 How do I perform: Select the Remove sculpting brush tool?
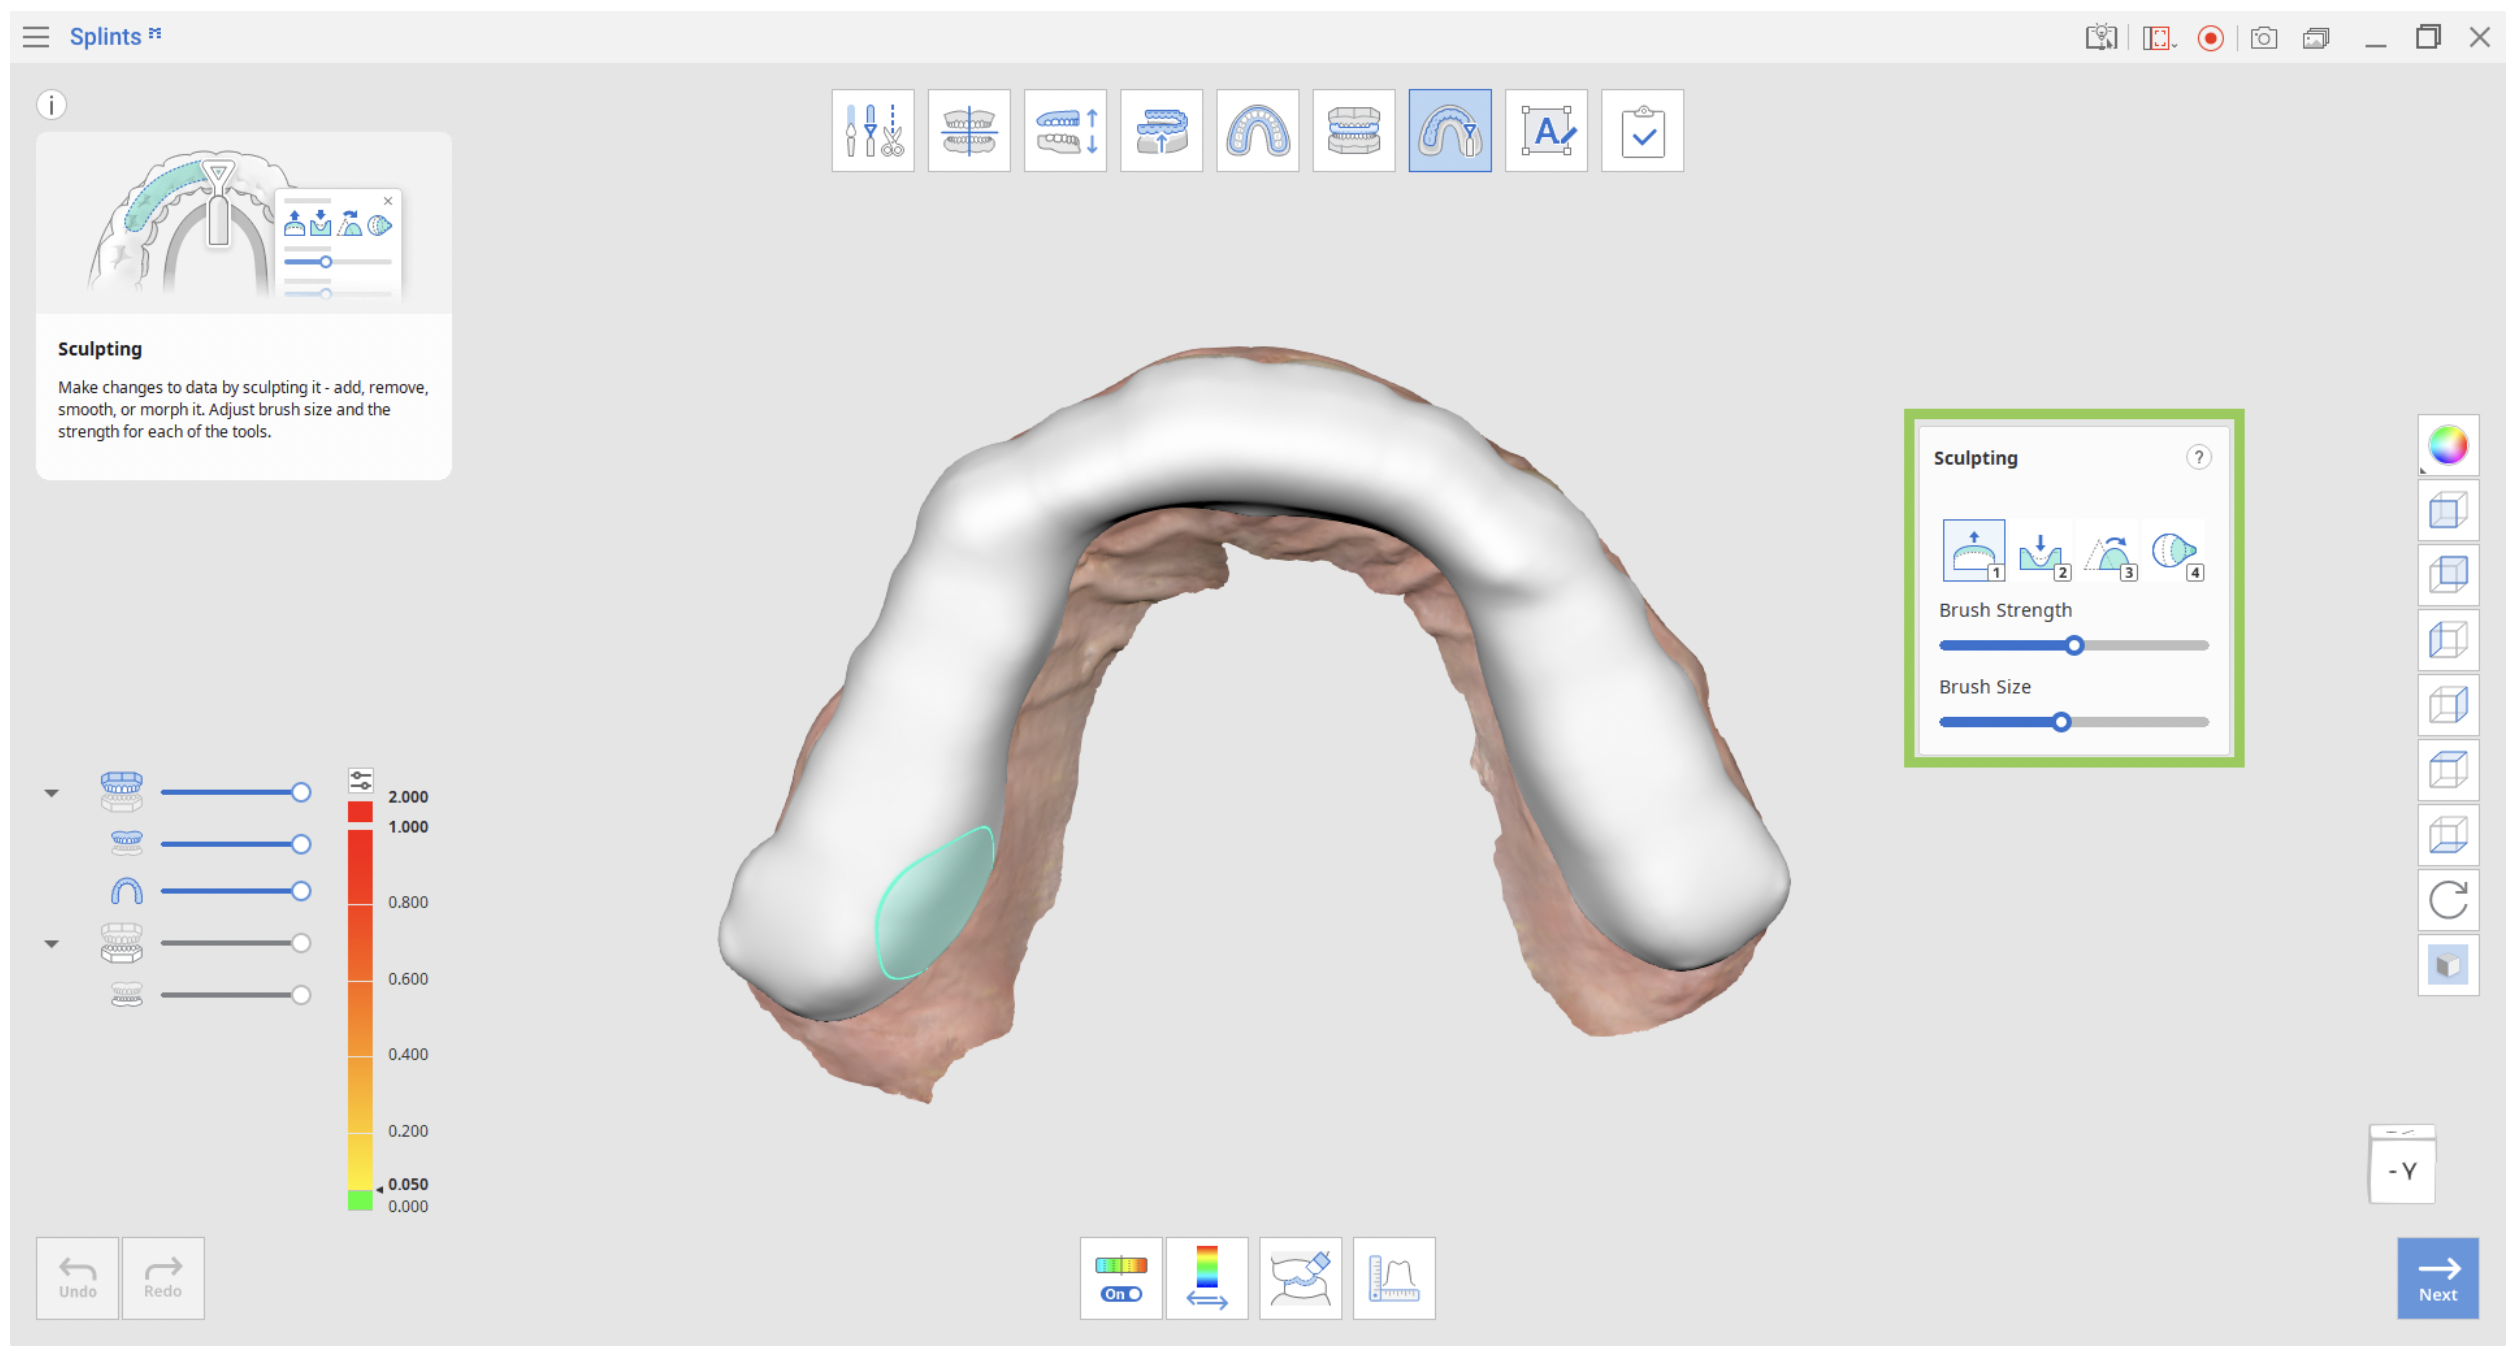click(2041, 550)
